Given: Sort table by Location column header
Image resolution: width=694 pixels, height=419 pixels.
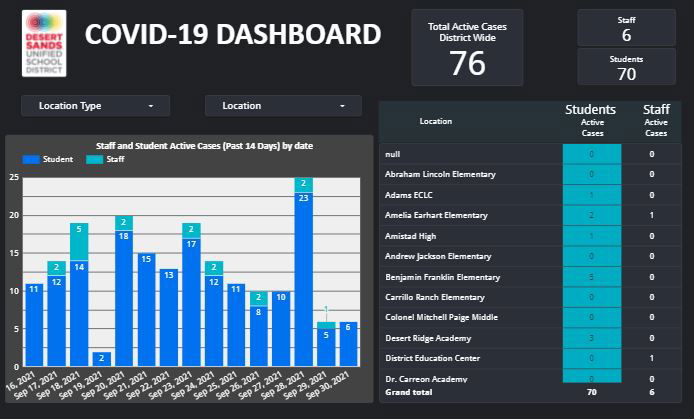Looking at the screenshot, I should coord(436,121).
